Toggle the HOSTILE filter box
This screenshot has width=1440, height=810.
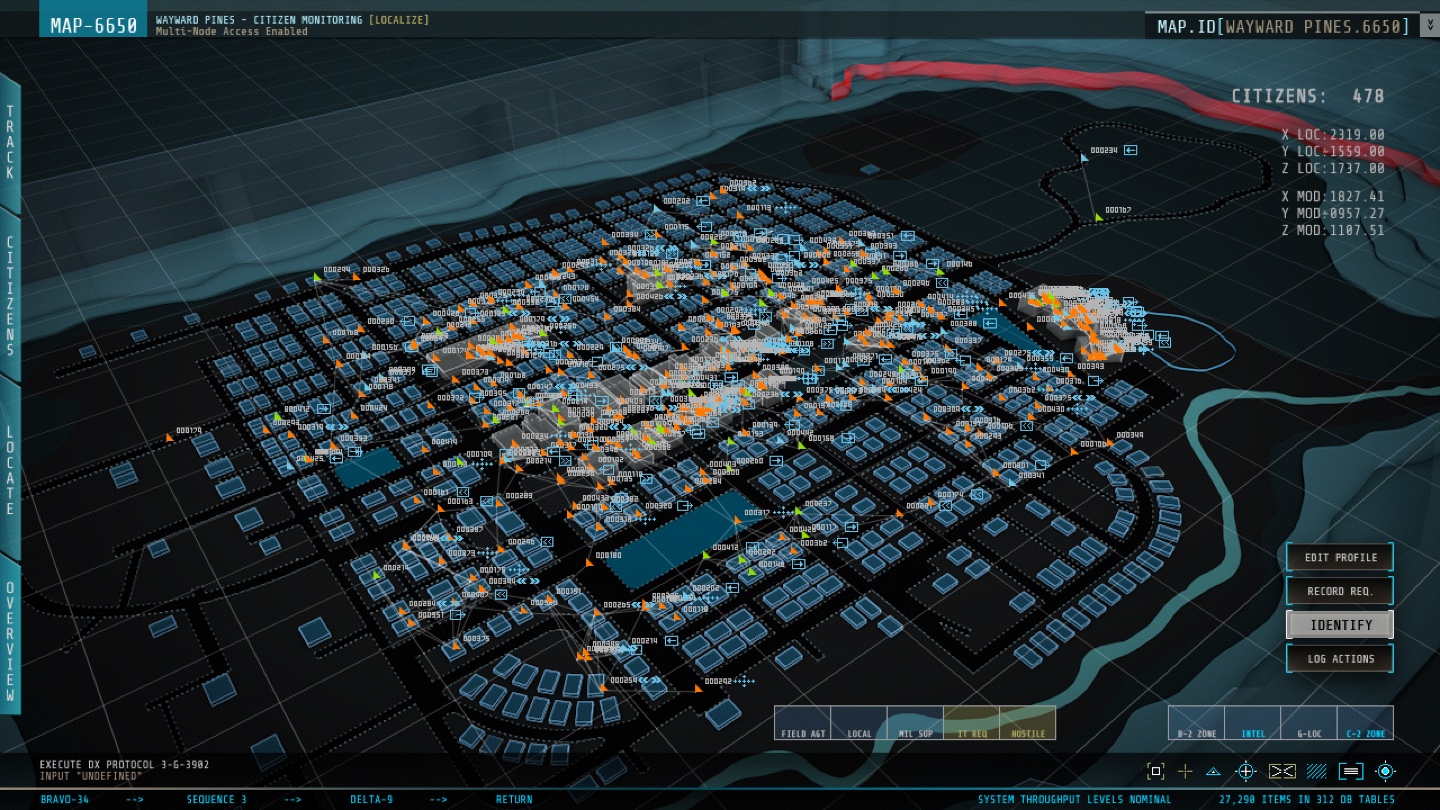point(1028,723)
